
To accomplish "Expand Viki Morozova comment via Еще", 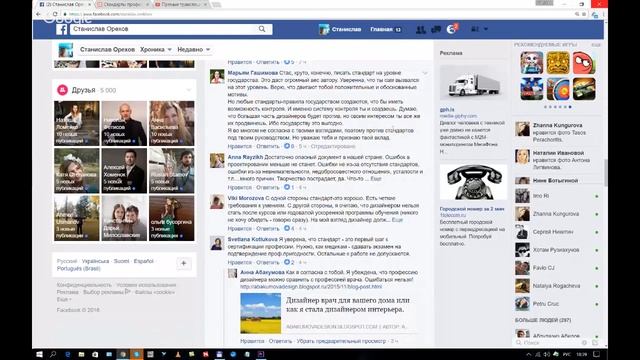I will pos(397,220).
